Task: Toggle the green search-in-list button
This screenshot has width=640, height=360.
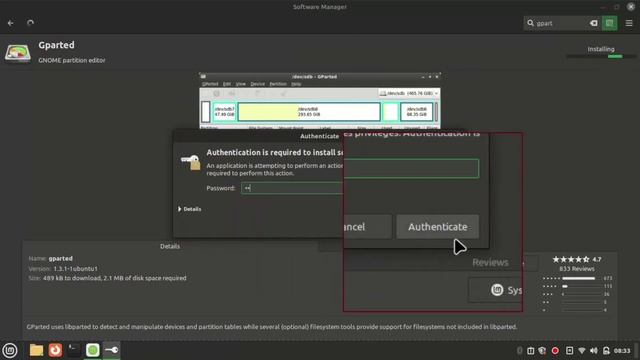Action: click(609, 23)
